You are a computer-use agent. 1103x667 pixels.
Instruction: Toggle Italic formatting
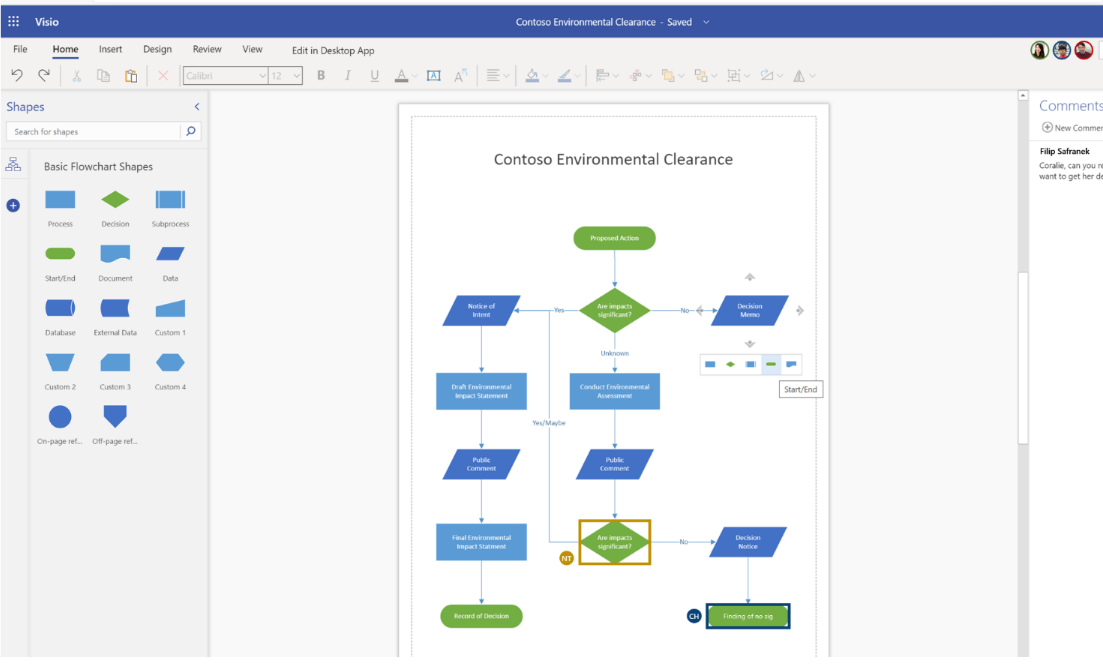pyautogui.click(x=348, y=75)
